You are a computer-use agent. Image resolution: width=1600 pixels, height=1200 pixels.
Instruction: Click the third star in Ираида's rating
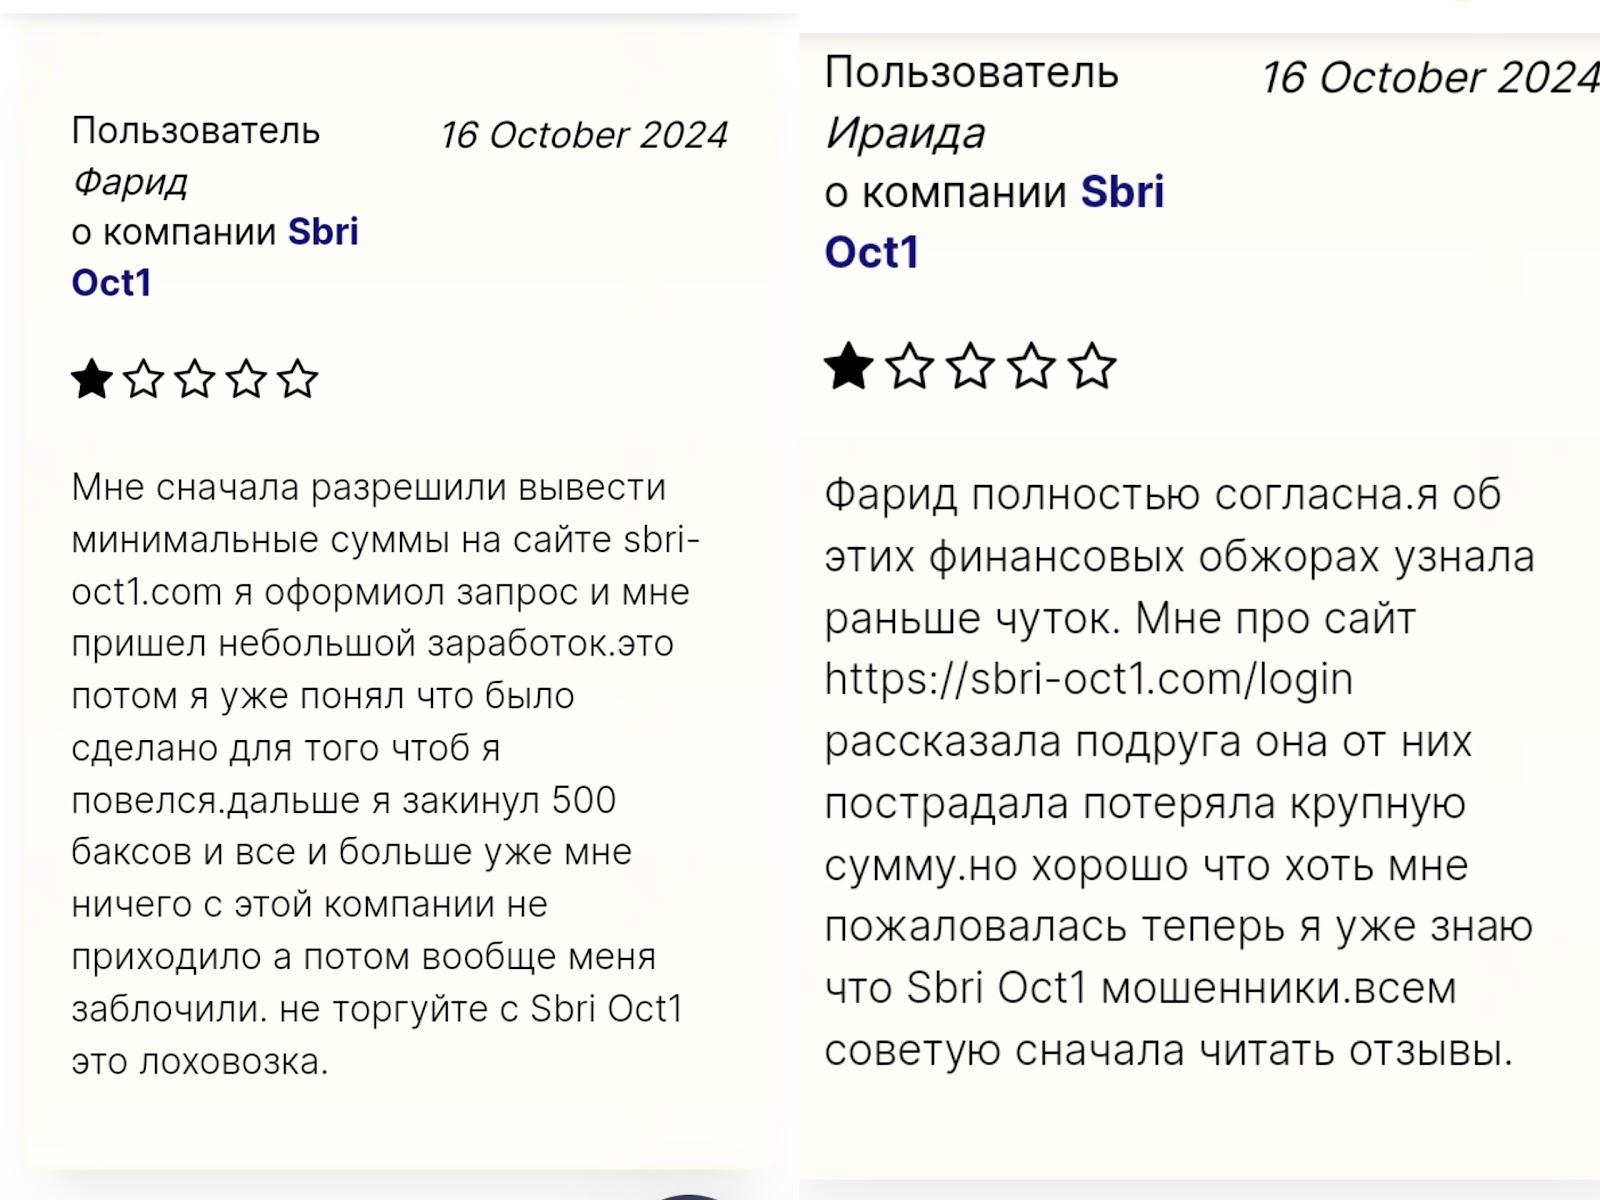pos(970,366)
